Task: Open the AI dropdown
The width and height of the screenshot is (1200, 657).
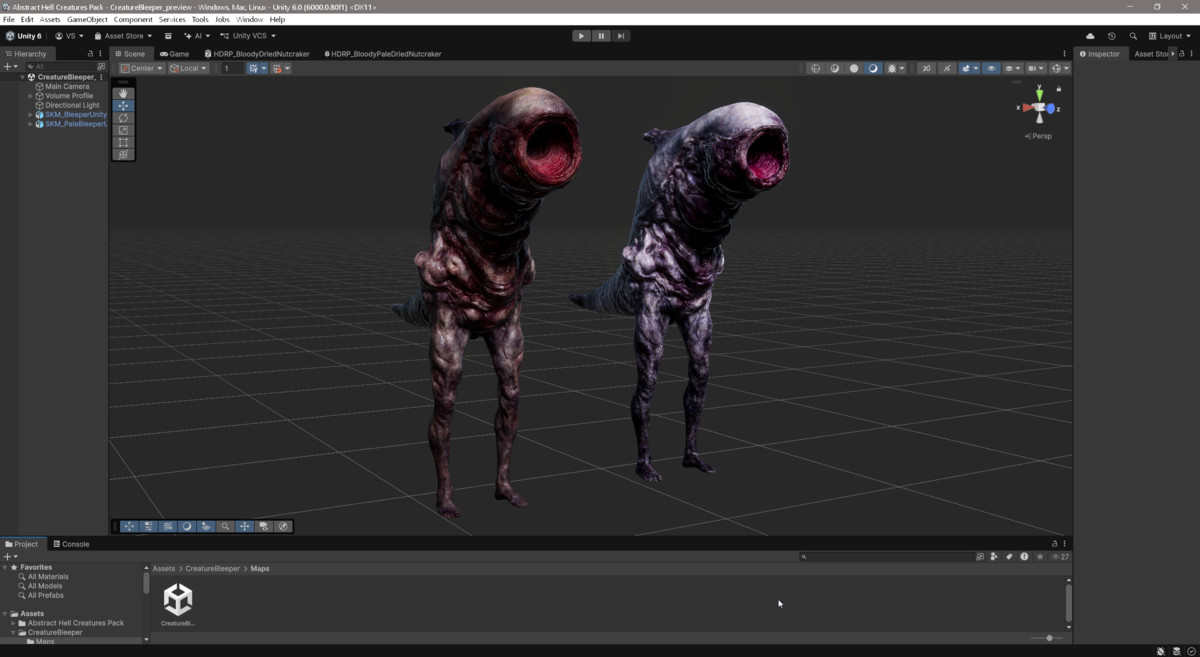Action: click(197, 36)
